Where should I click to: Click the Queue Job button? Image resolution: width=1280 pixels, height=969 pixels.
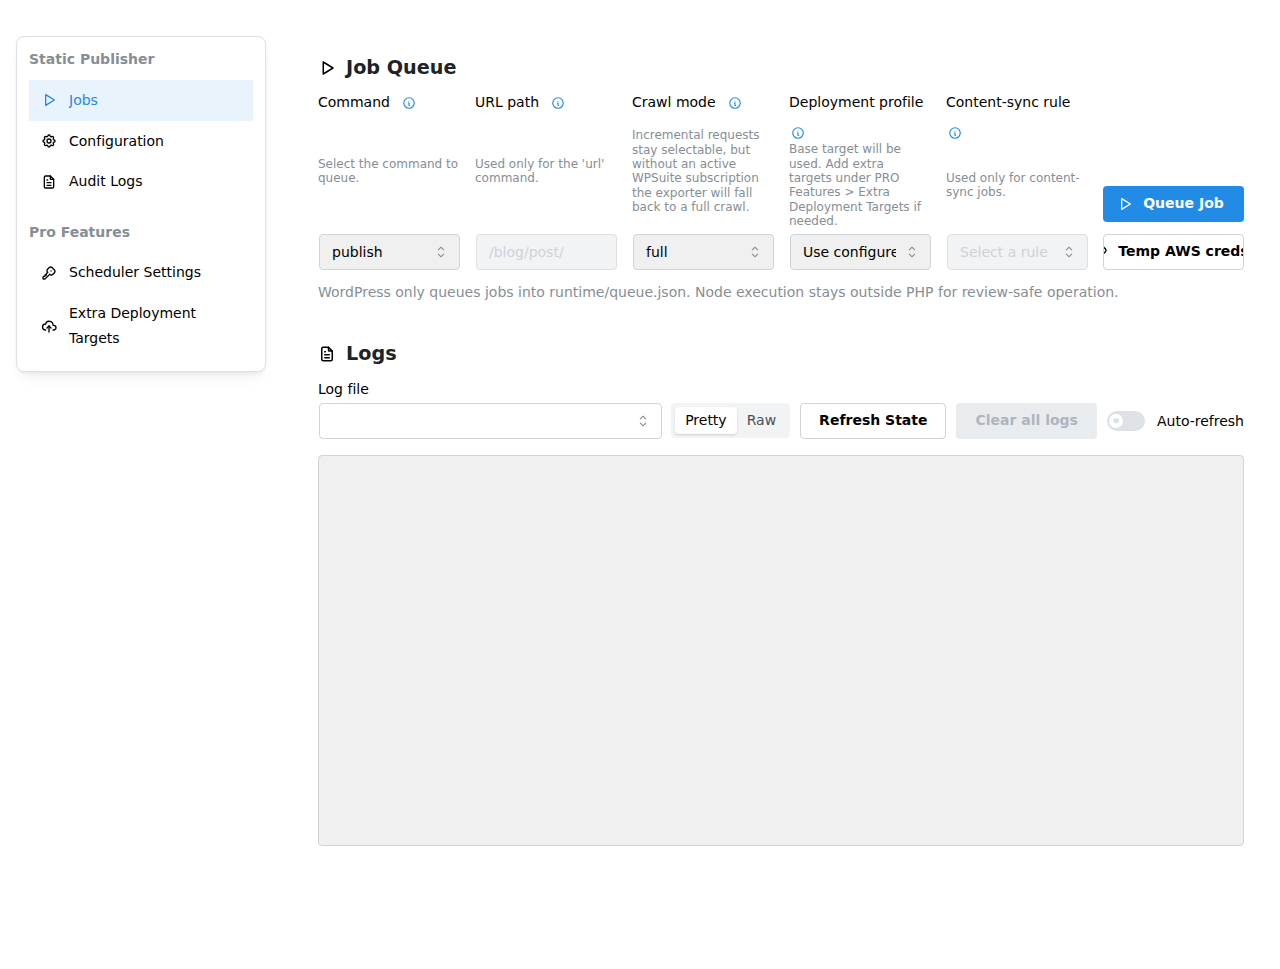click(x=1173, y=204)
